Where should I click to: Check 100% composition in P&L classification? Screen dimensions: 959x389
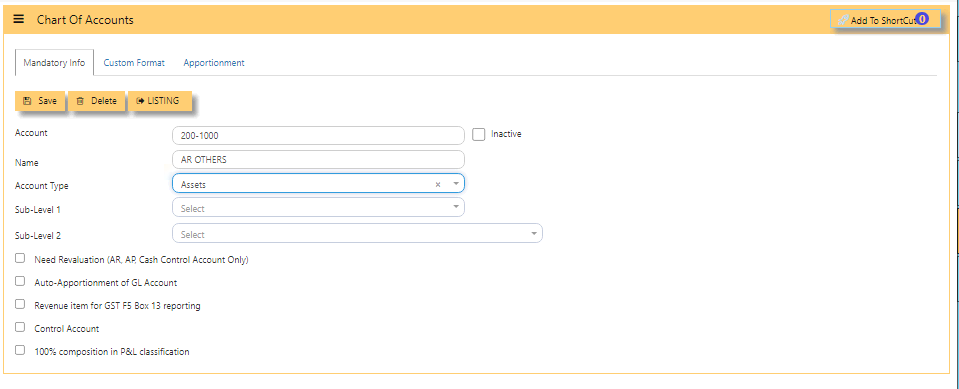(x=20, y=350)
